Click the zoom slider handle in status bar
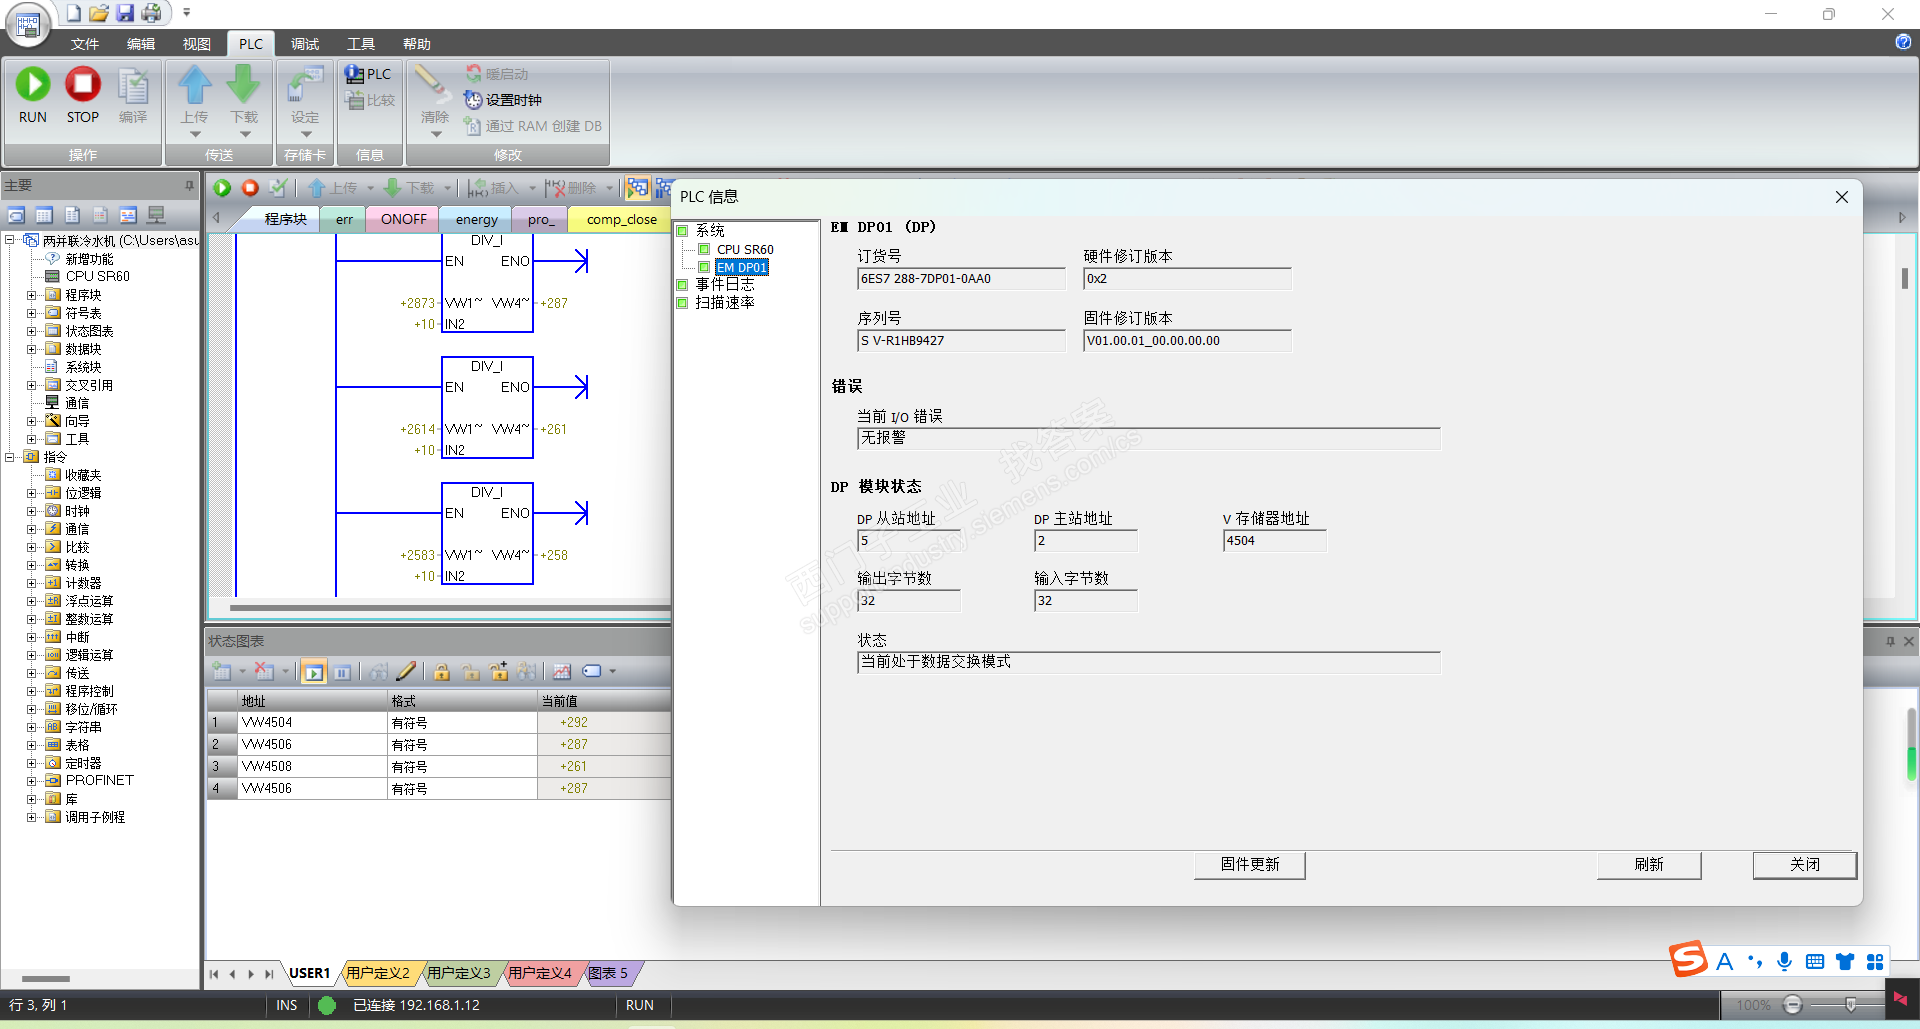This screenshot has width=1920, height=1029. 1851,1005
